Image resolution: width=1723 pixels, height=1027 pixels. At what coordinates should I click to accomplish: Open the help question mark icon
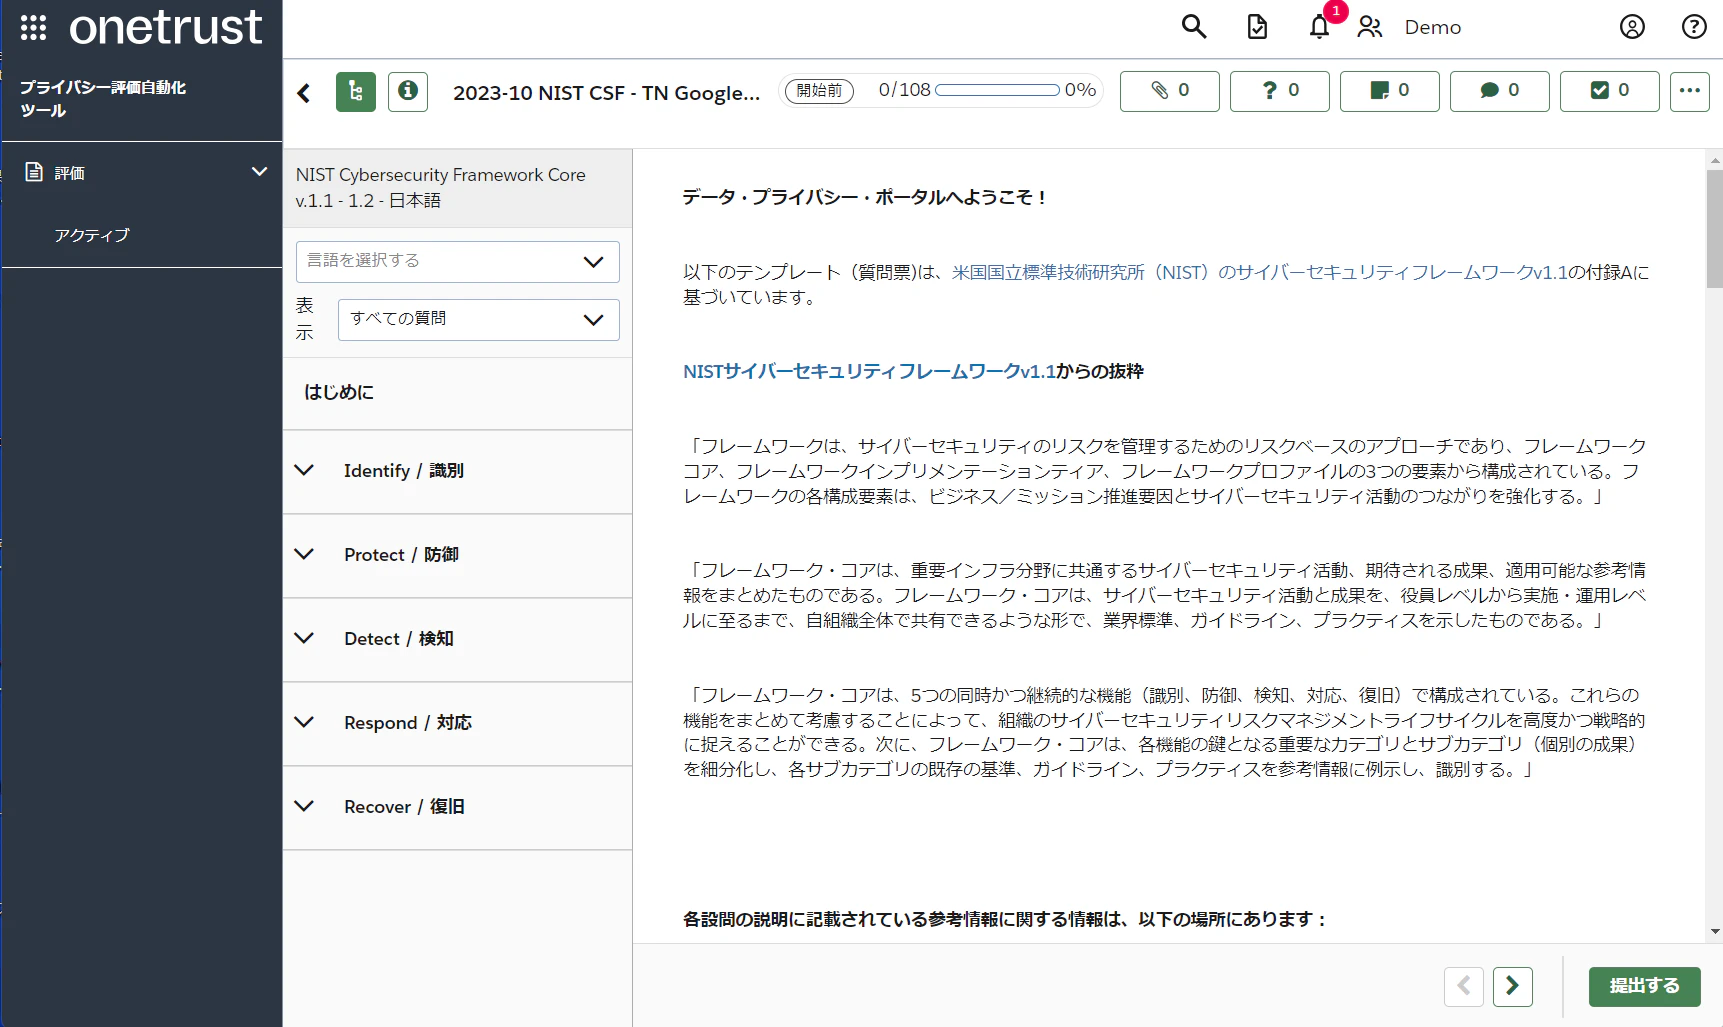click(1694, 27)
